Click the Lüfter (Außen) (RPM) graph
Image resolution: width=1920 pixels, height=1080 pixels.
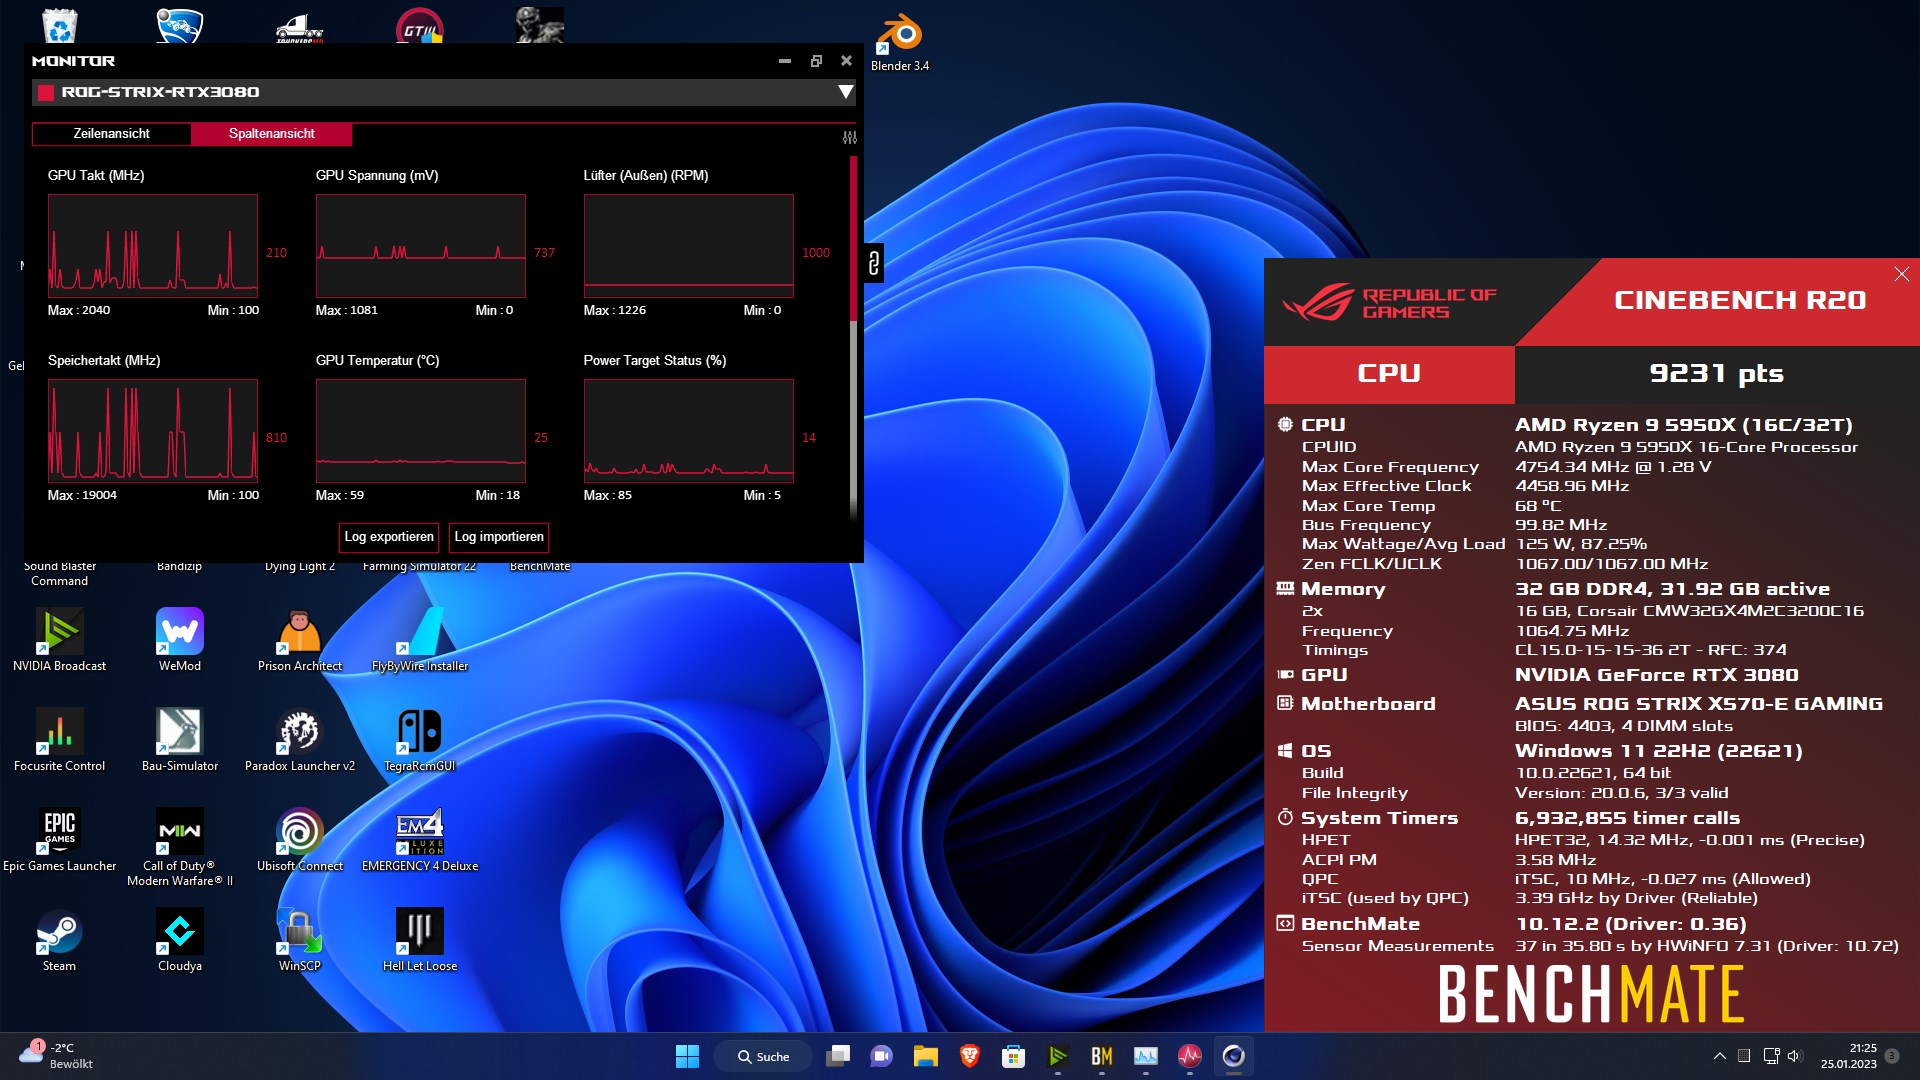coord(689,246)
